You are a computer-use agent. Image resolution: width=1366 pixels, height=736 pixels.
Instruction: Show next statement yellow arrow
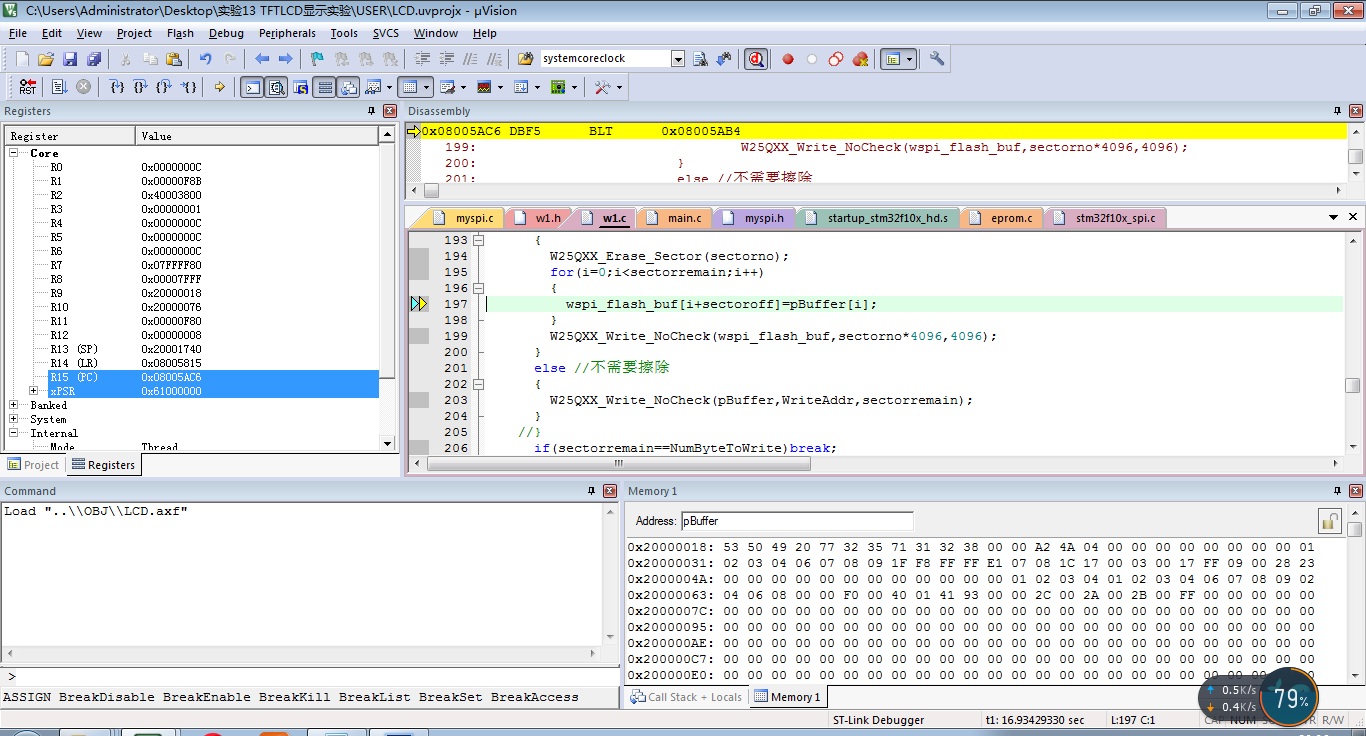(x=219, y=87)
